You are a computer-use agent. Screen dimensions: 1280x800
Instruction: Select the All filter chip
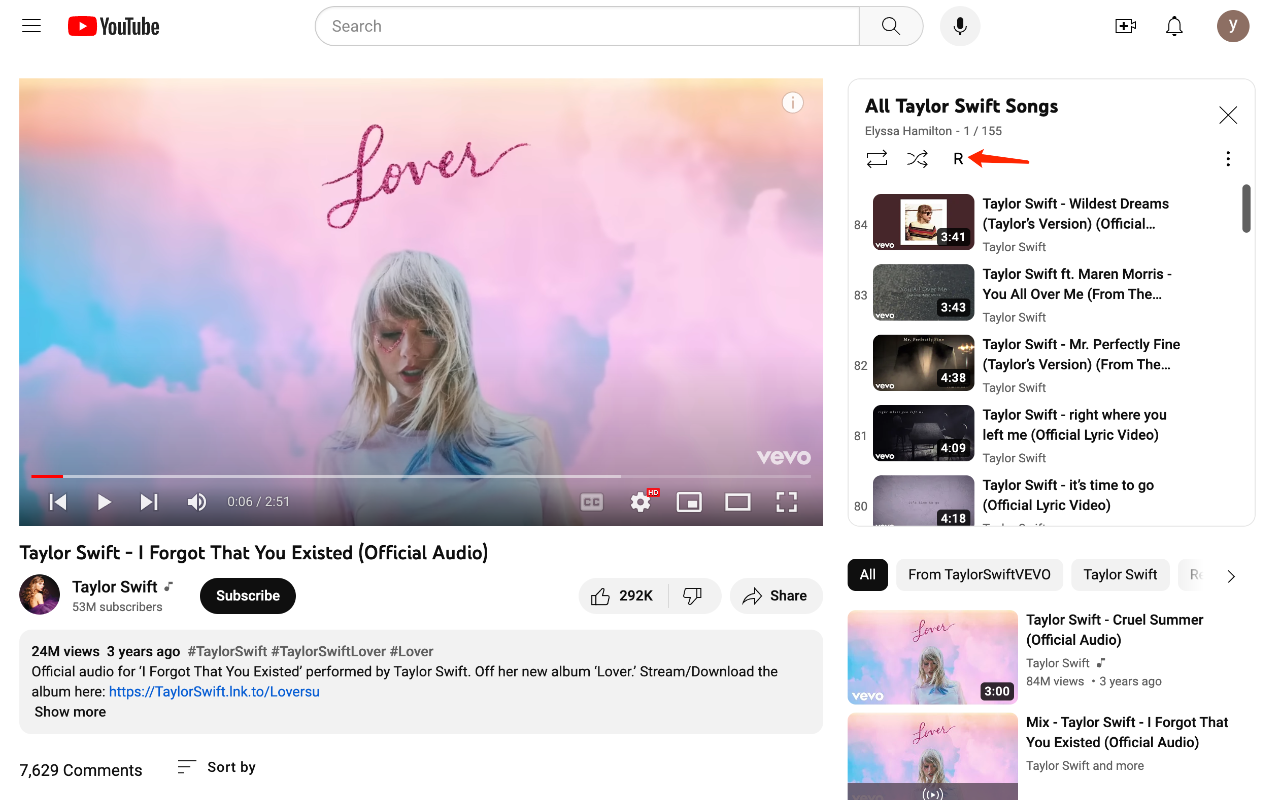[867, 574]
